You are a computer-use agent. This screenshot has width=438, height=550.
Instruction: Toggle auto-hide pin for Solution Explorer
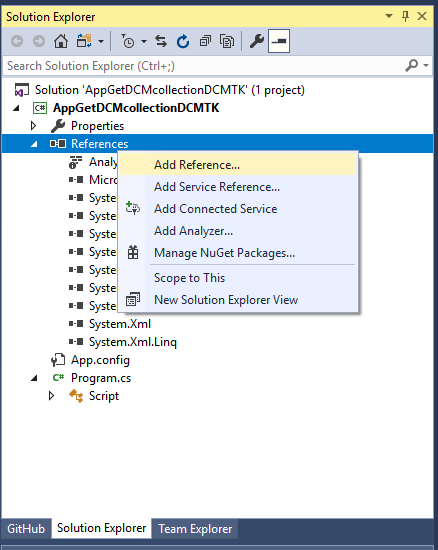405,16
